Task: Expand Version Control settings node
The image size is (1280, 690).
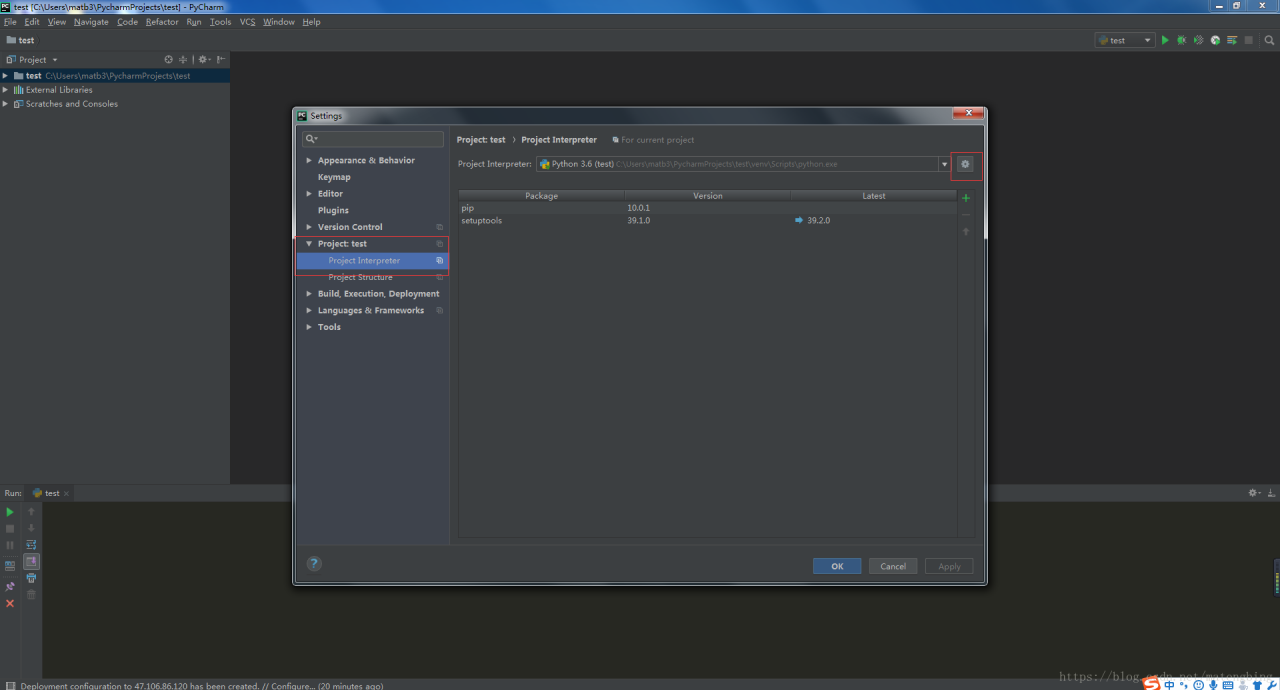Action: click(309, 227)
